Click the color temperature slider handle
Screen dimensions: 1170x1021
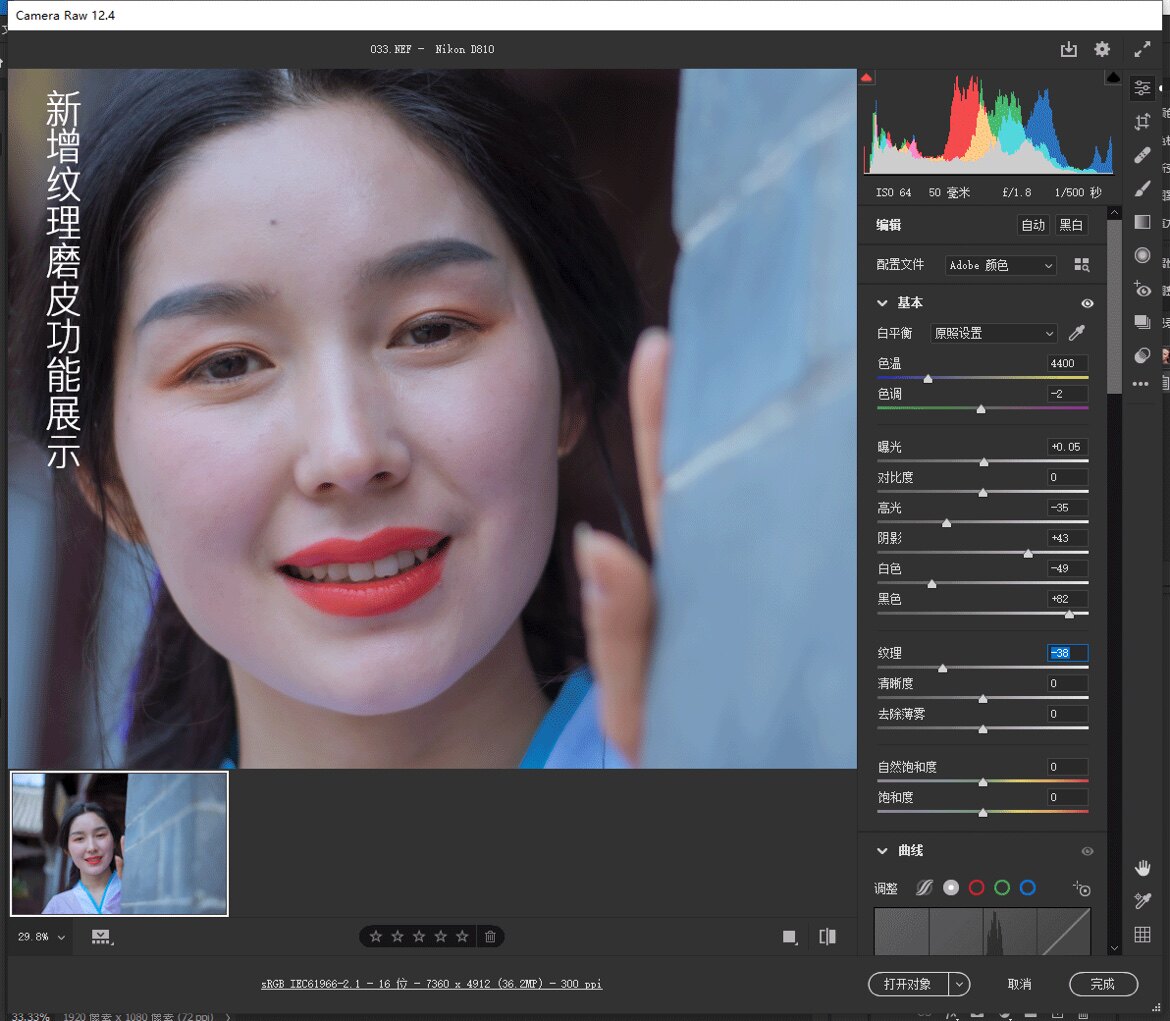point(928,379)
